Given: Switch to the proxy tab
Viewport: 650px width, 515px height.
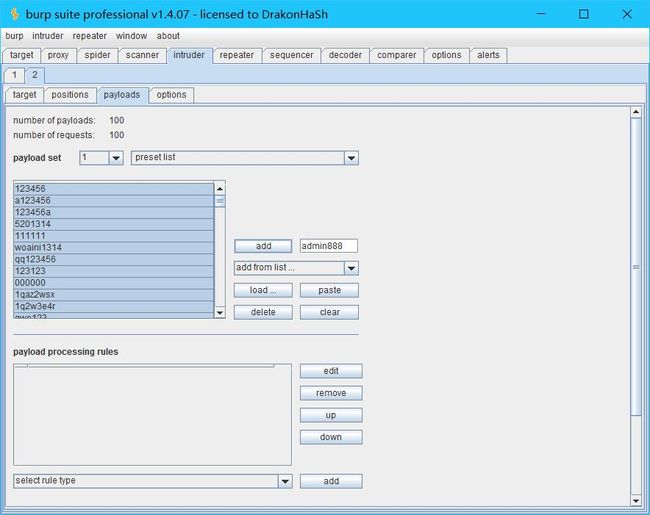Looking at the screenshot, I should point(58,55).
